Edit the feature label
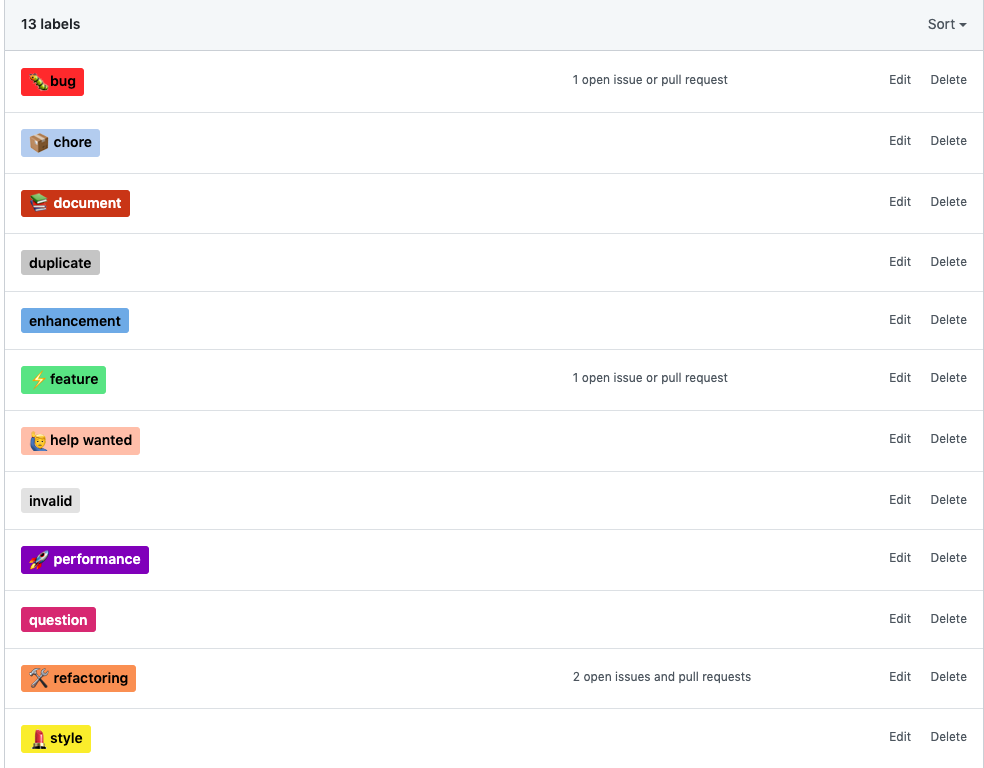 click(900, 378)
